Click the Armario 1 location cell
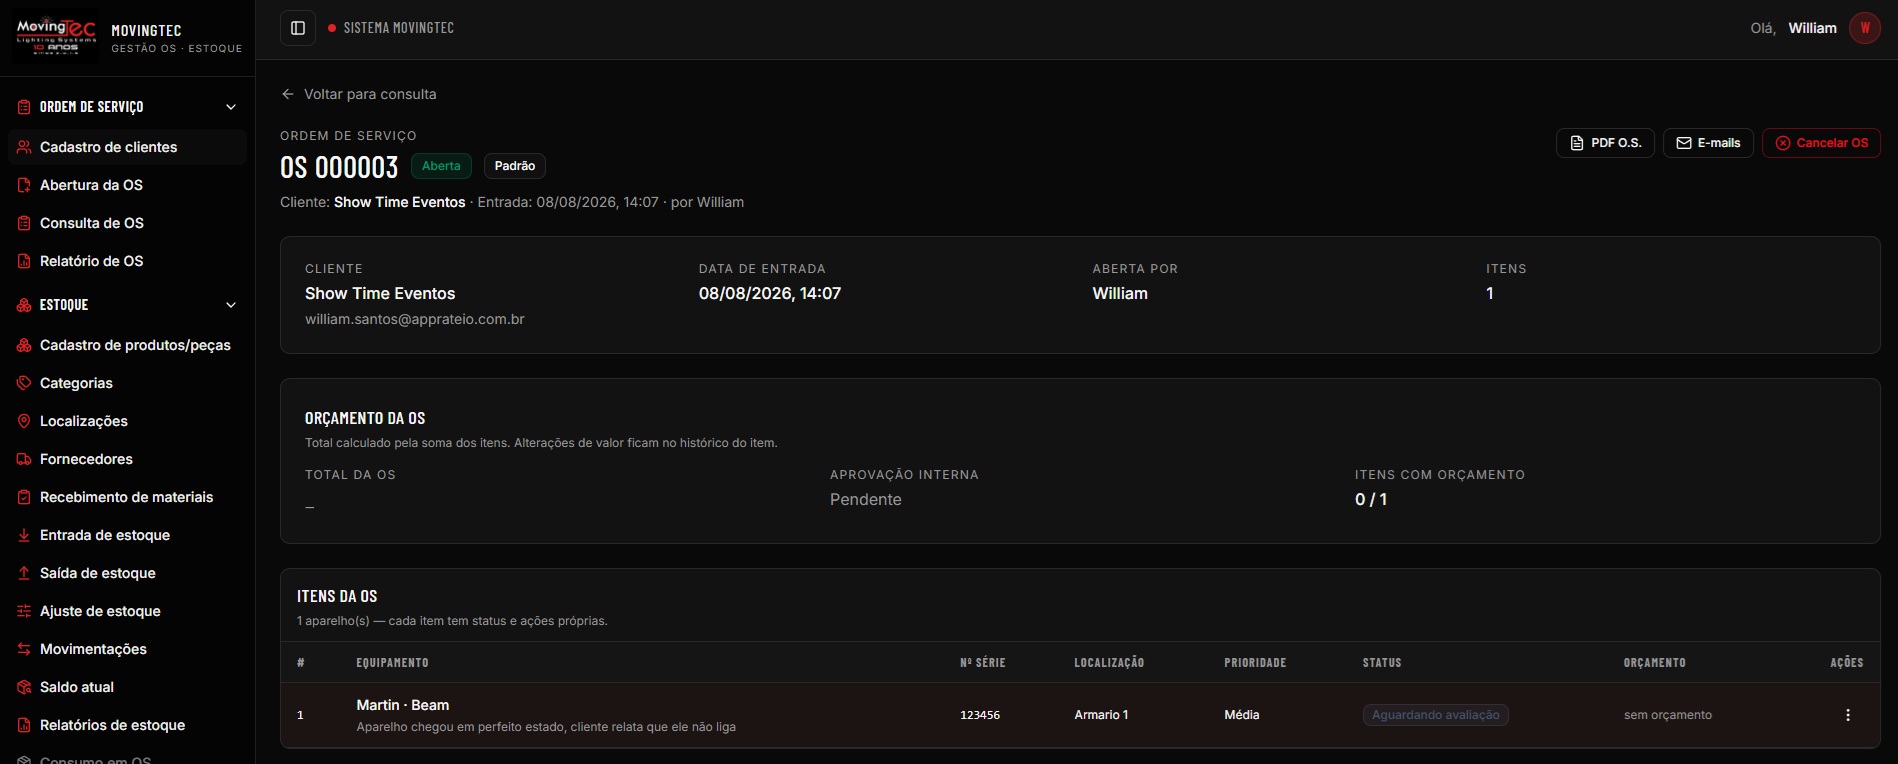 click(x=1101, y=715)
